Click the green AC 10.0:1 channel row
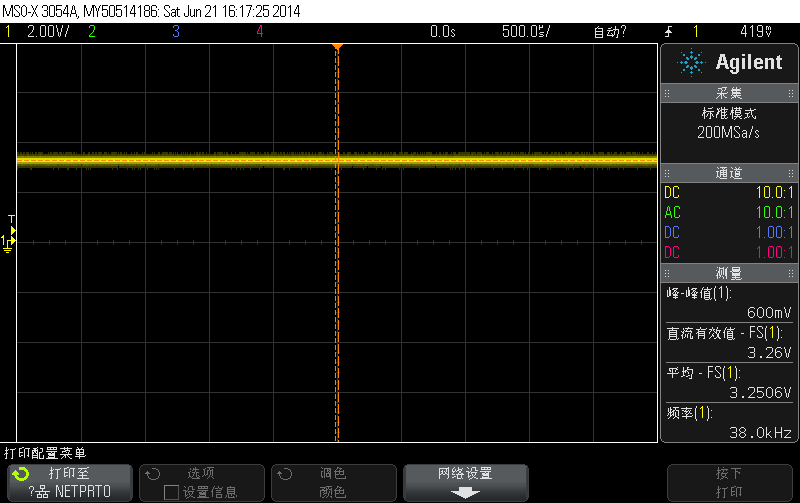This screenshot has width=800, height=503. click(x=729, y=212)
